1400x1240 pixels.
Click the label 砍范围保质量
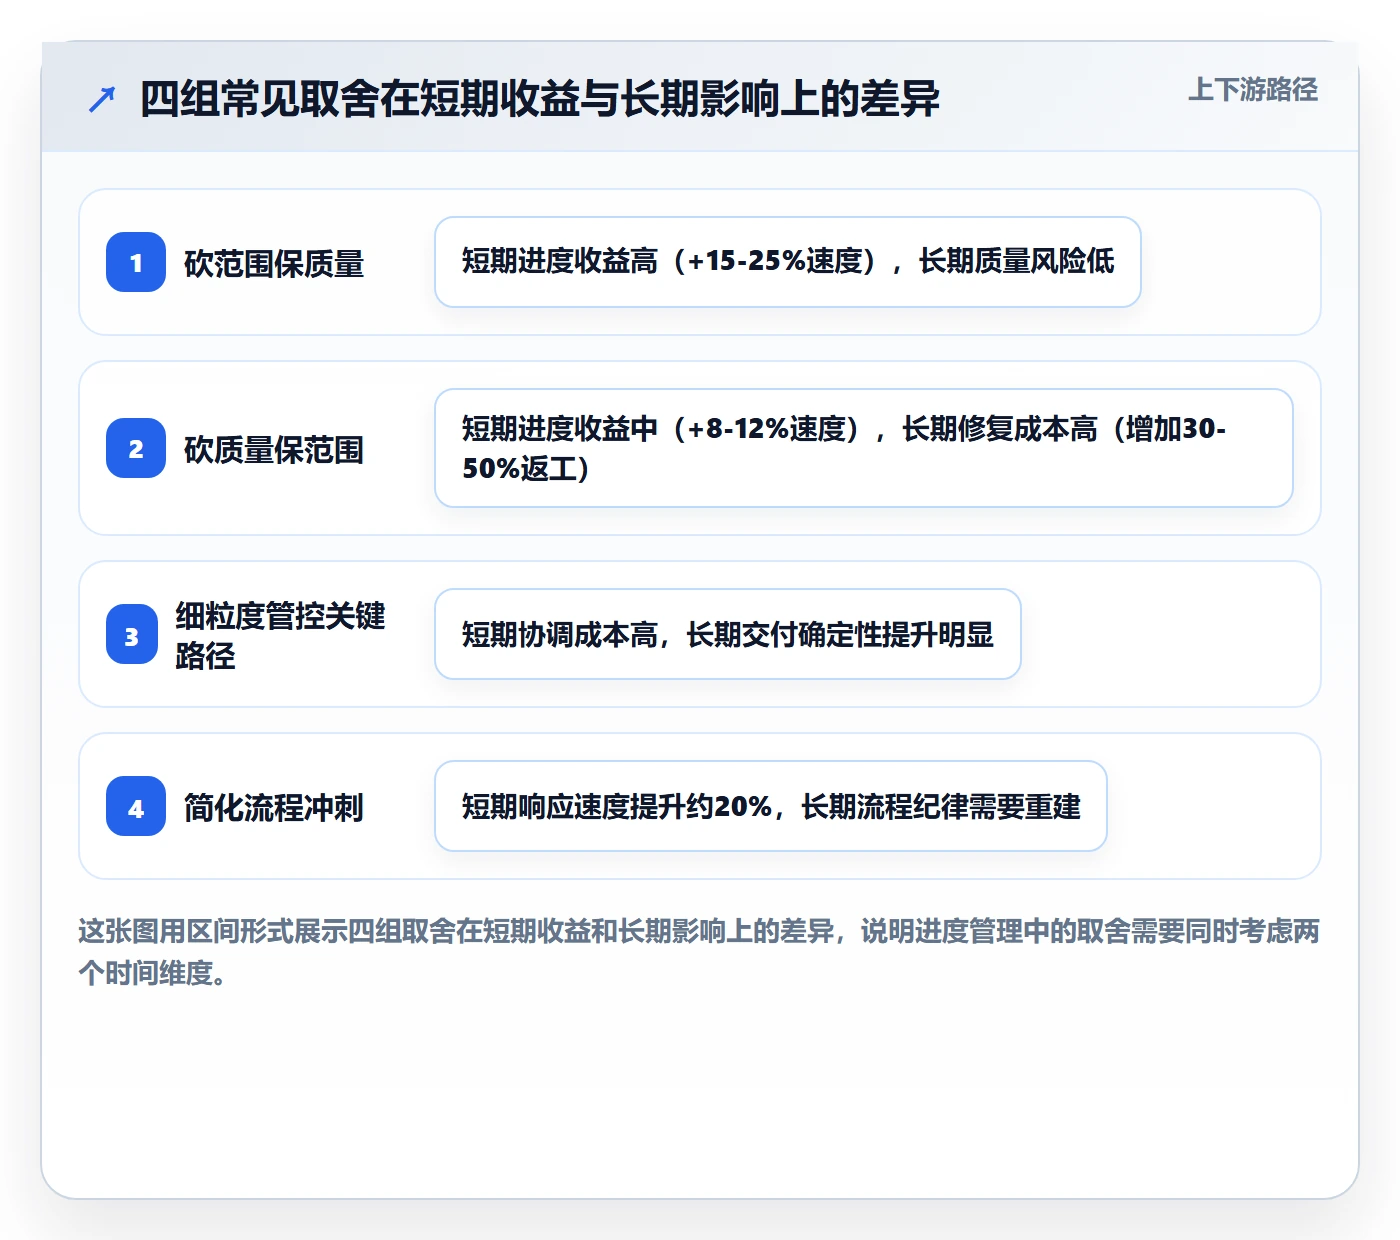point(274,263)
